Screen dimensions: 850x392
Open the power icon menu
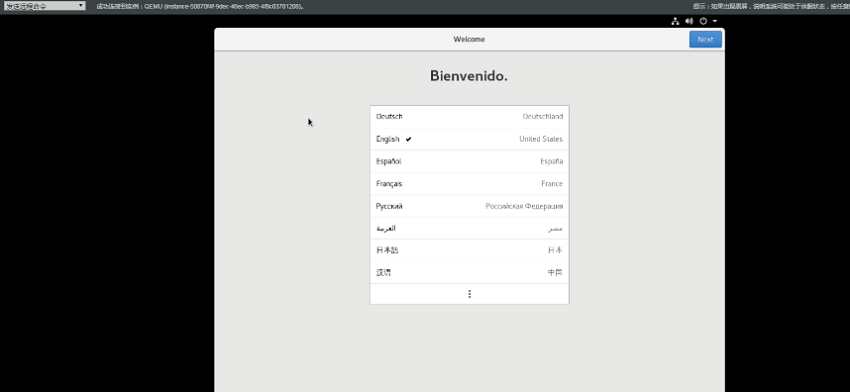[704, 21]
